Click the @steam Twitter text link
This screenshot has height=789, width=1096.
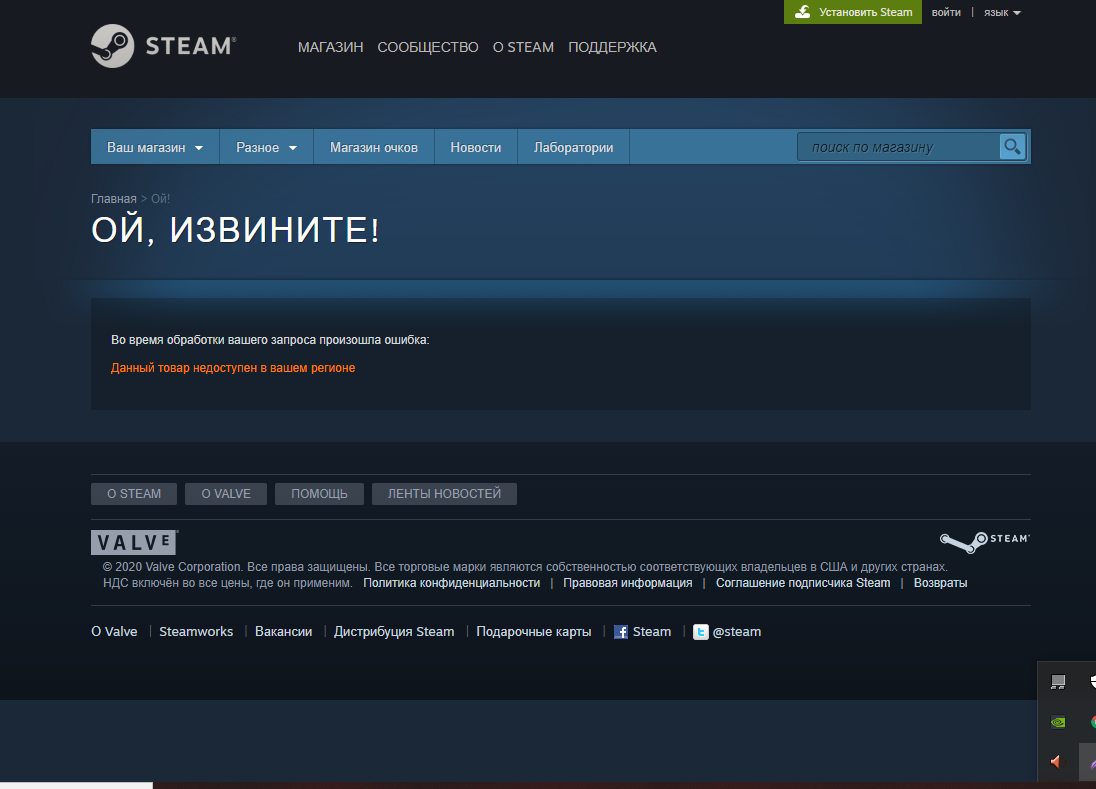click(x=737, y=632)
